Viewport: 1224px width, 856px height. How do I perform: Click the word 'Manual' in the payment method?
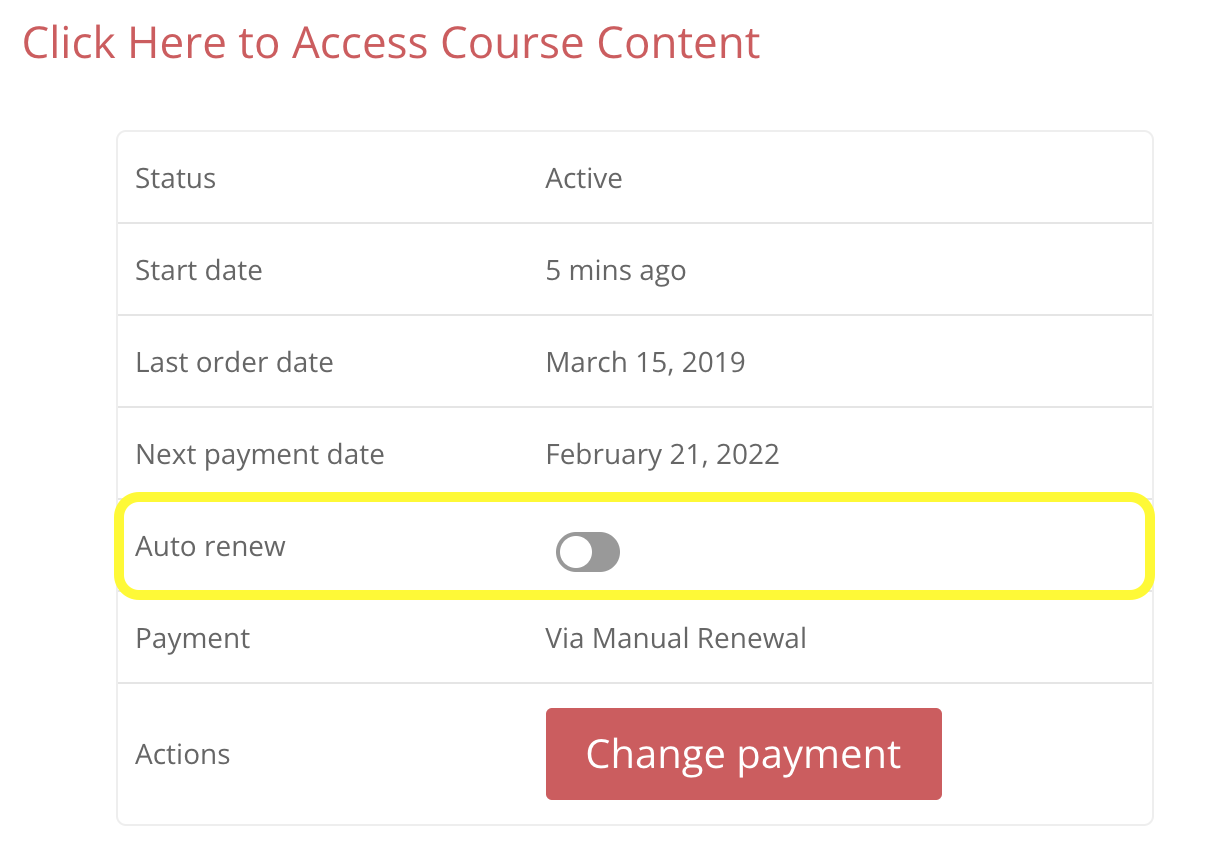(640, 639)
